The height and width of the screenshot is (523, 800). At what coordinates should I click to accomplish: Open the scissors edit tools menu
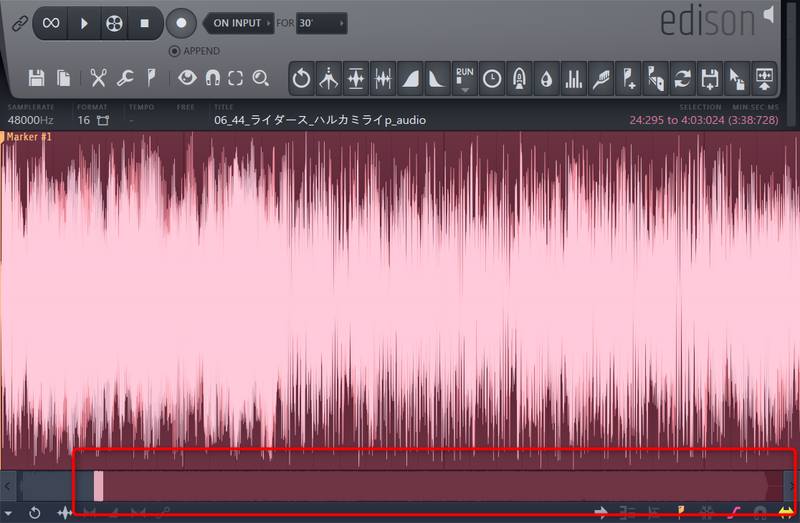tap(98, 78)
